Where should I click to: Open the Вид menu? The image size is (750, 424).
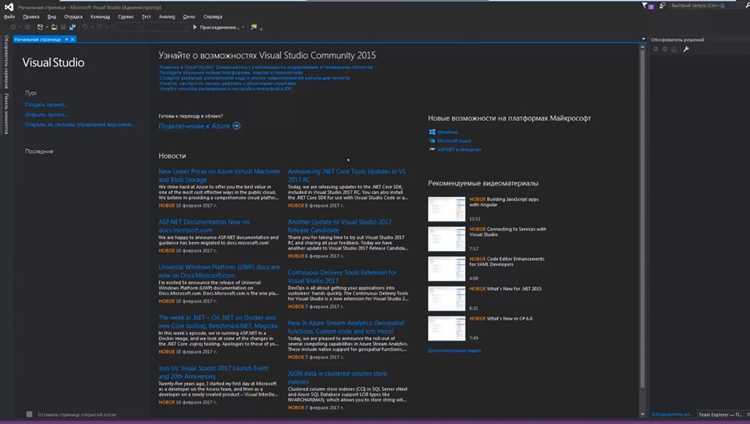(x=52, y=17)
